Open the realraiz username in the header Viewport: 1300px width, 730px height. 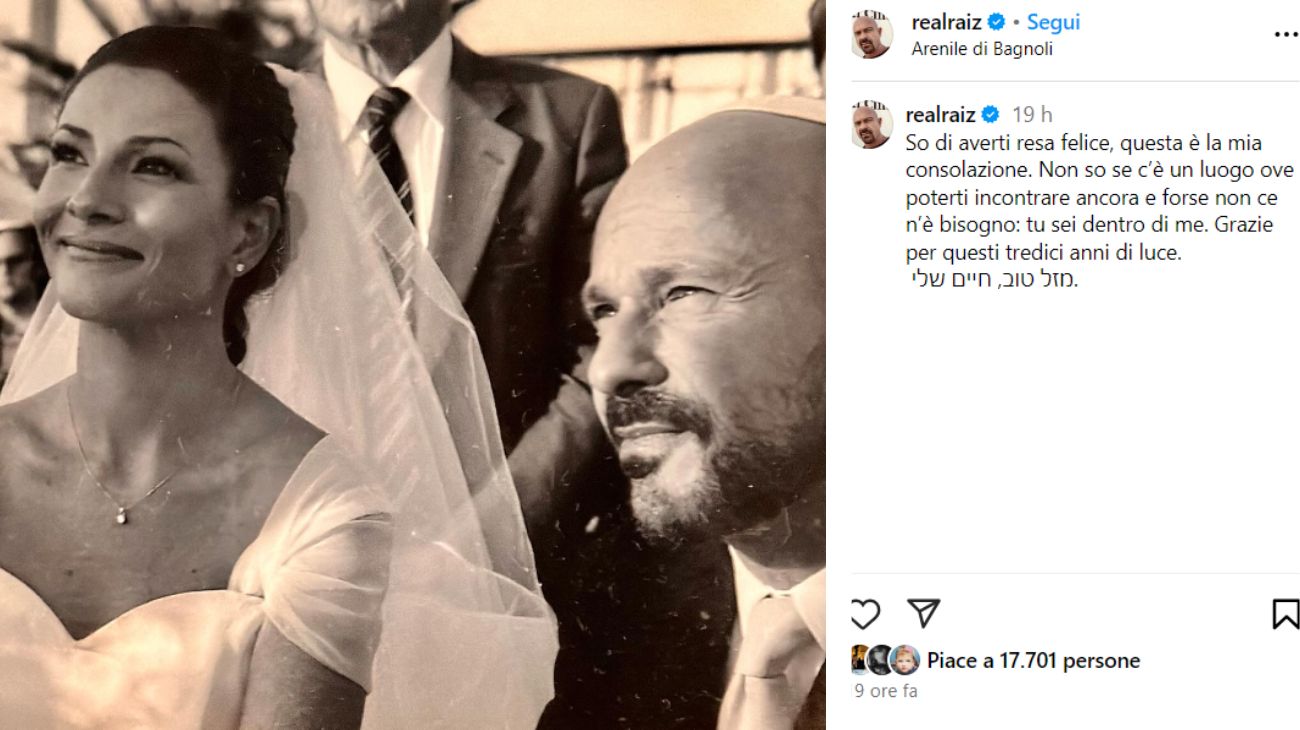tap(946, 20)
